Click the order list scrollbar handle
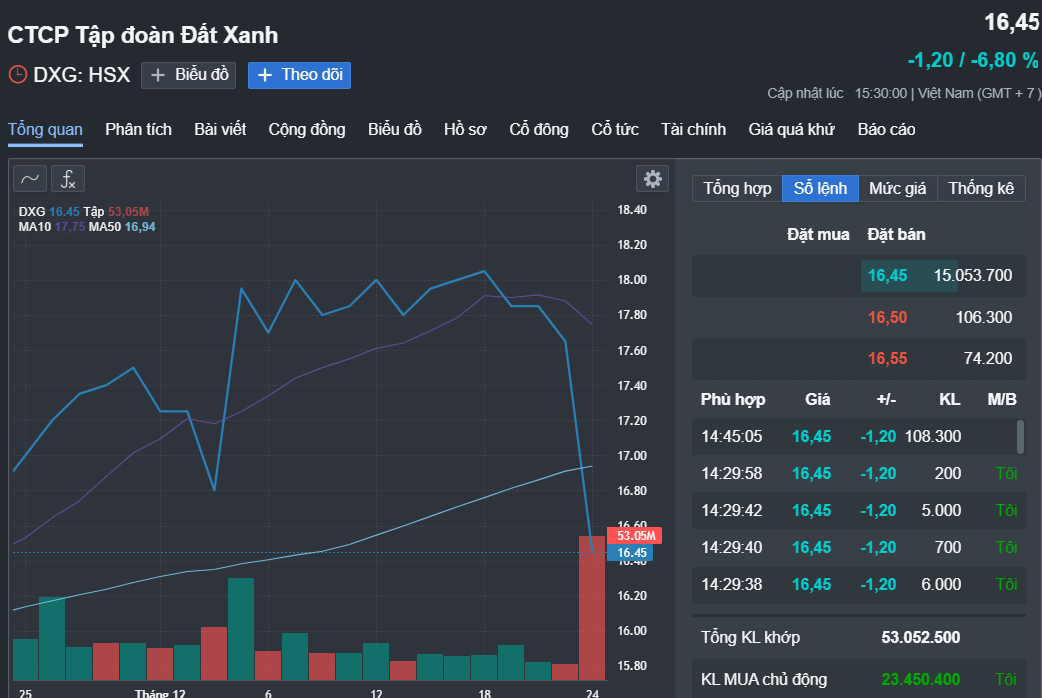 pyautogui.click(x=1020, y=437)
